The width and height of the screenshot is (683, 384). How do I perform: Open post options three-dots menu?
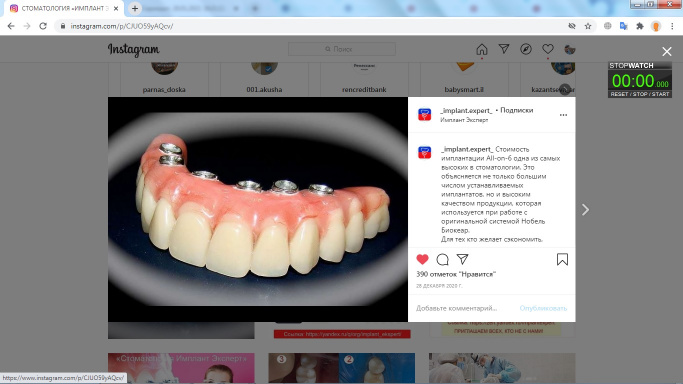point(563,115)
